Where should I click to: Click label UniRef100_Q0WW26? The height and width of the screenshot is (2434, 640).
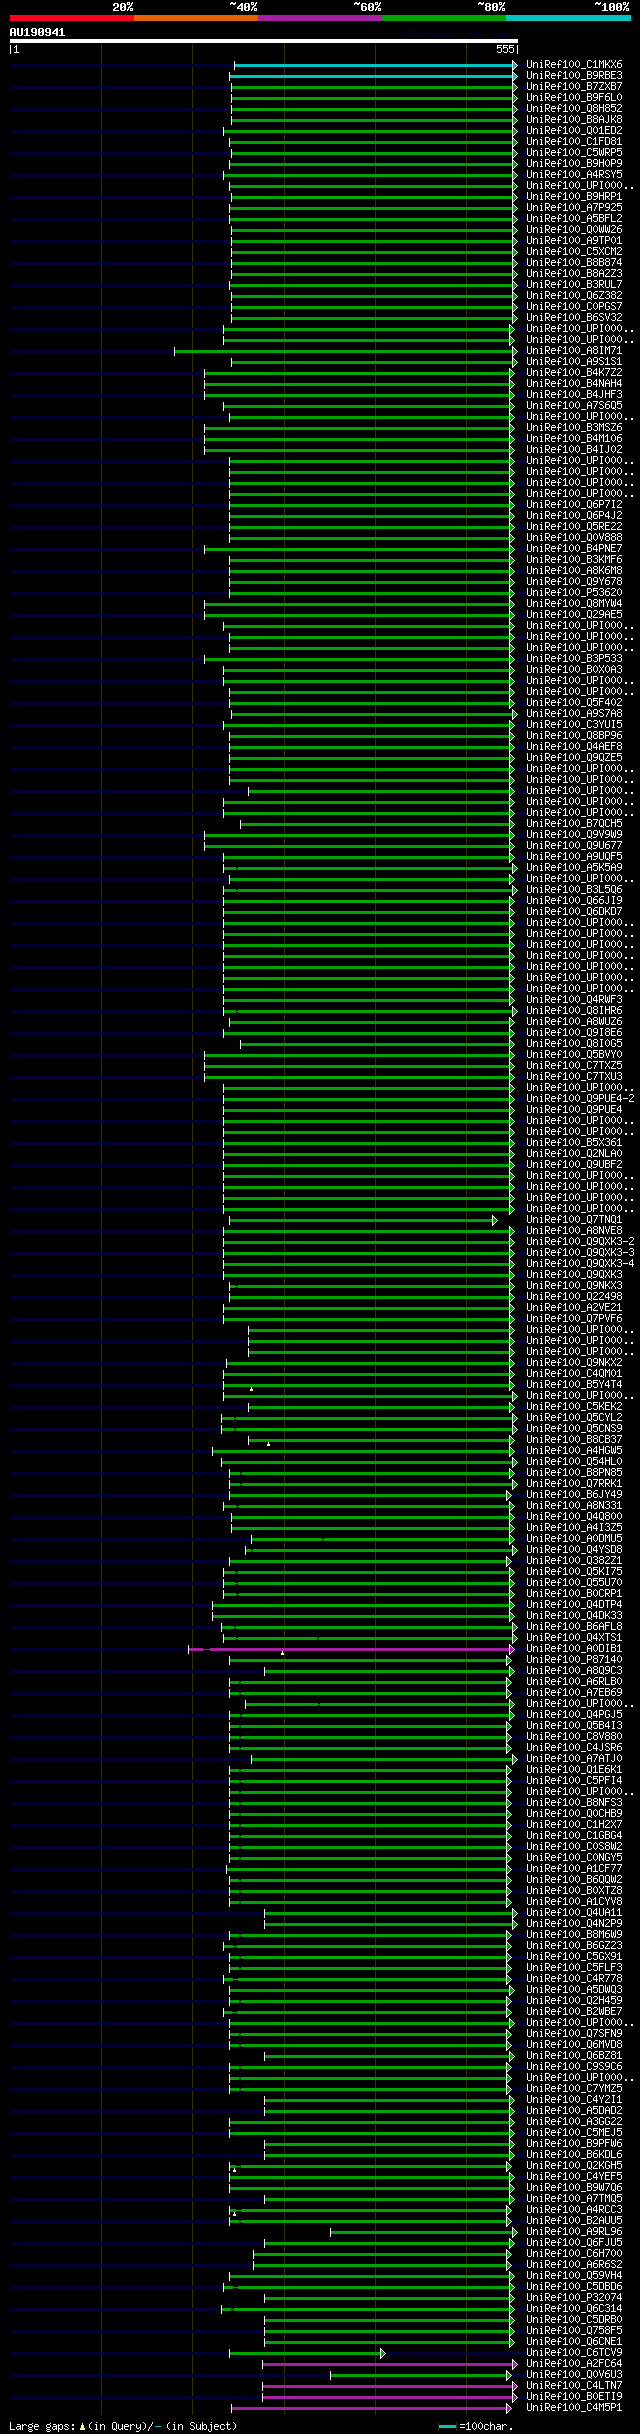[x=574, y=230]
